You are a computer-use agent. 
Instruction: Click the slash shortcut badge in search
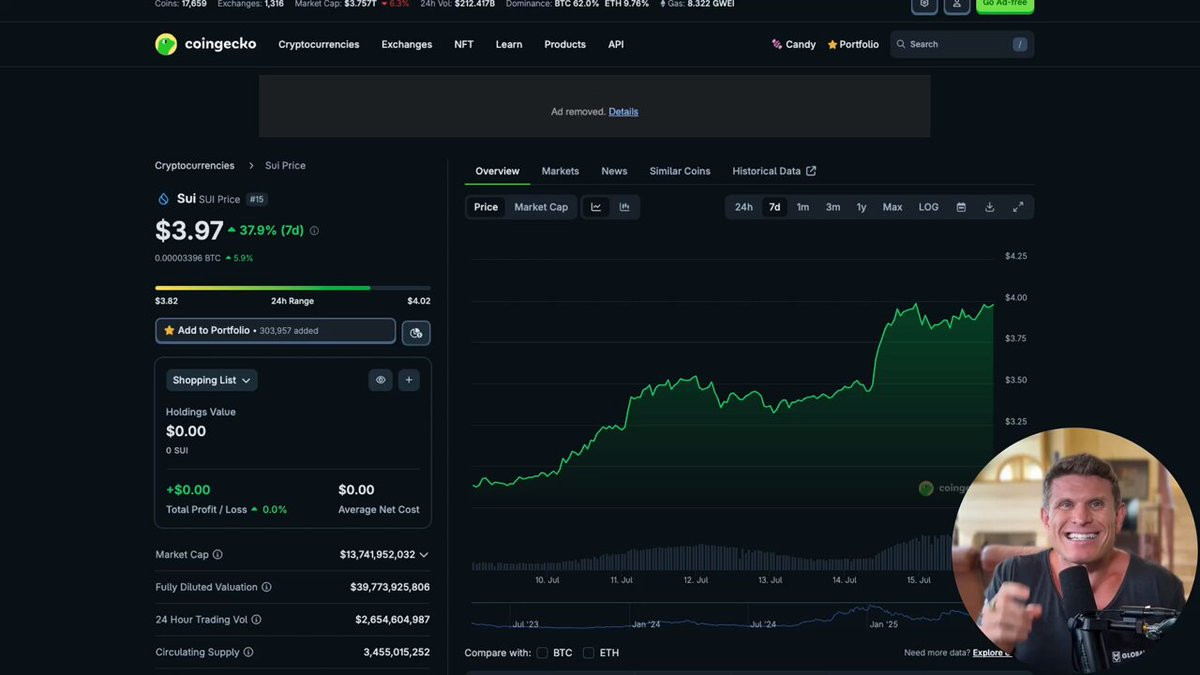click(x=1019, y=44)
